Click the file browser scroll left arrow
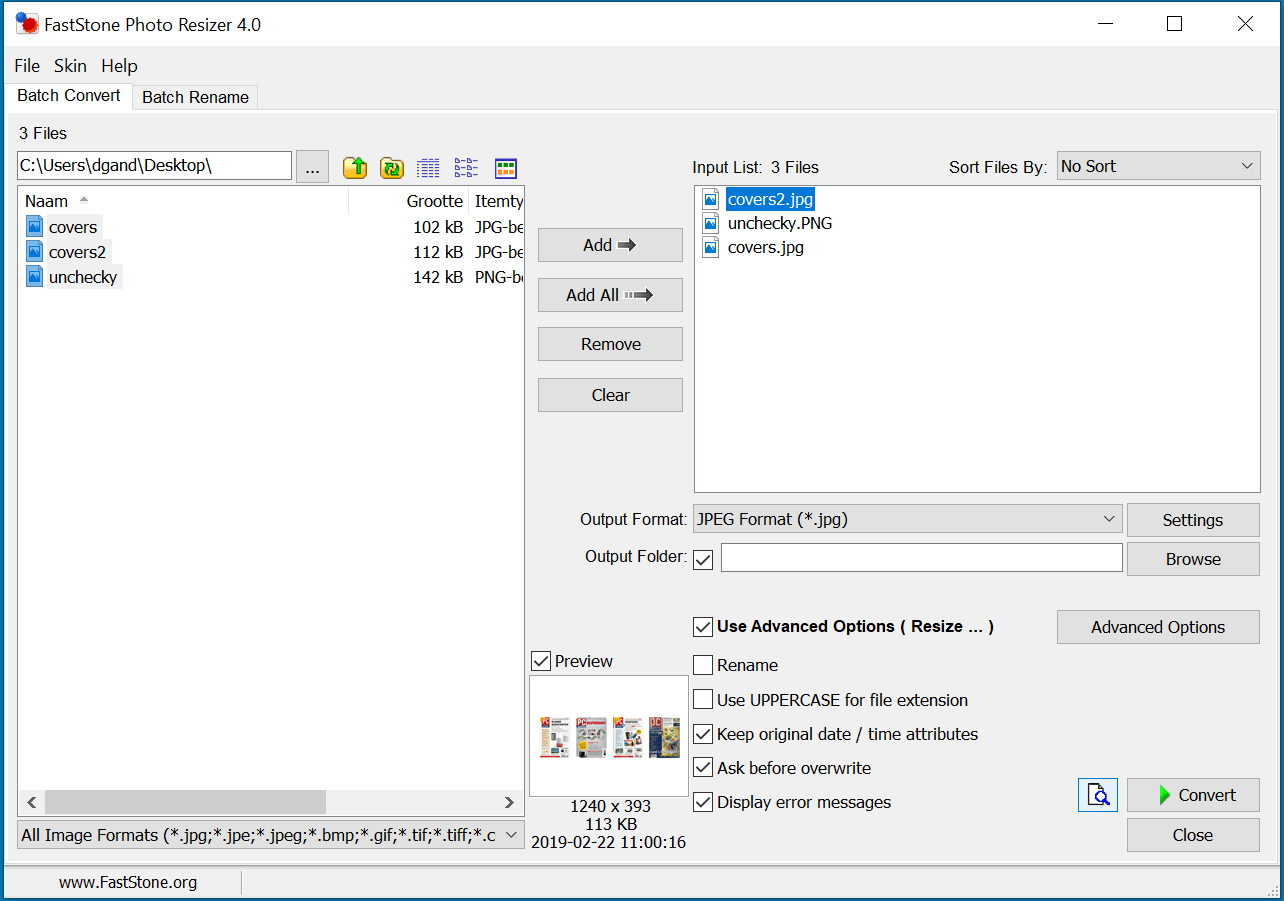 tap(31, 802)
